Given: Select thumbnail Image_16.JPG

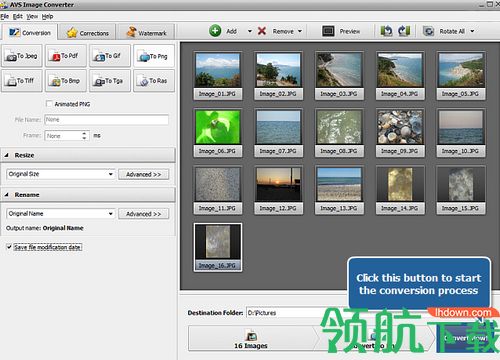Looking at the screenshot, I should (x=217, y=247).
